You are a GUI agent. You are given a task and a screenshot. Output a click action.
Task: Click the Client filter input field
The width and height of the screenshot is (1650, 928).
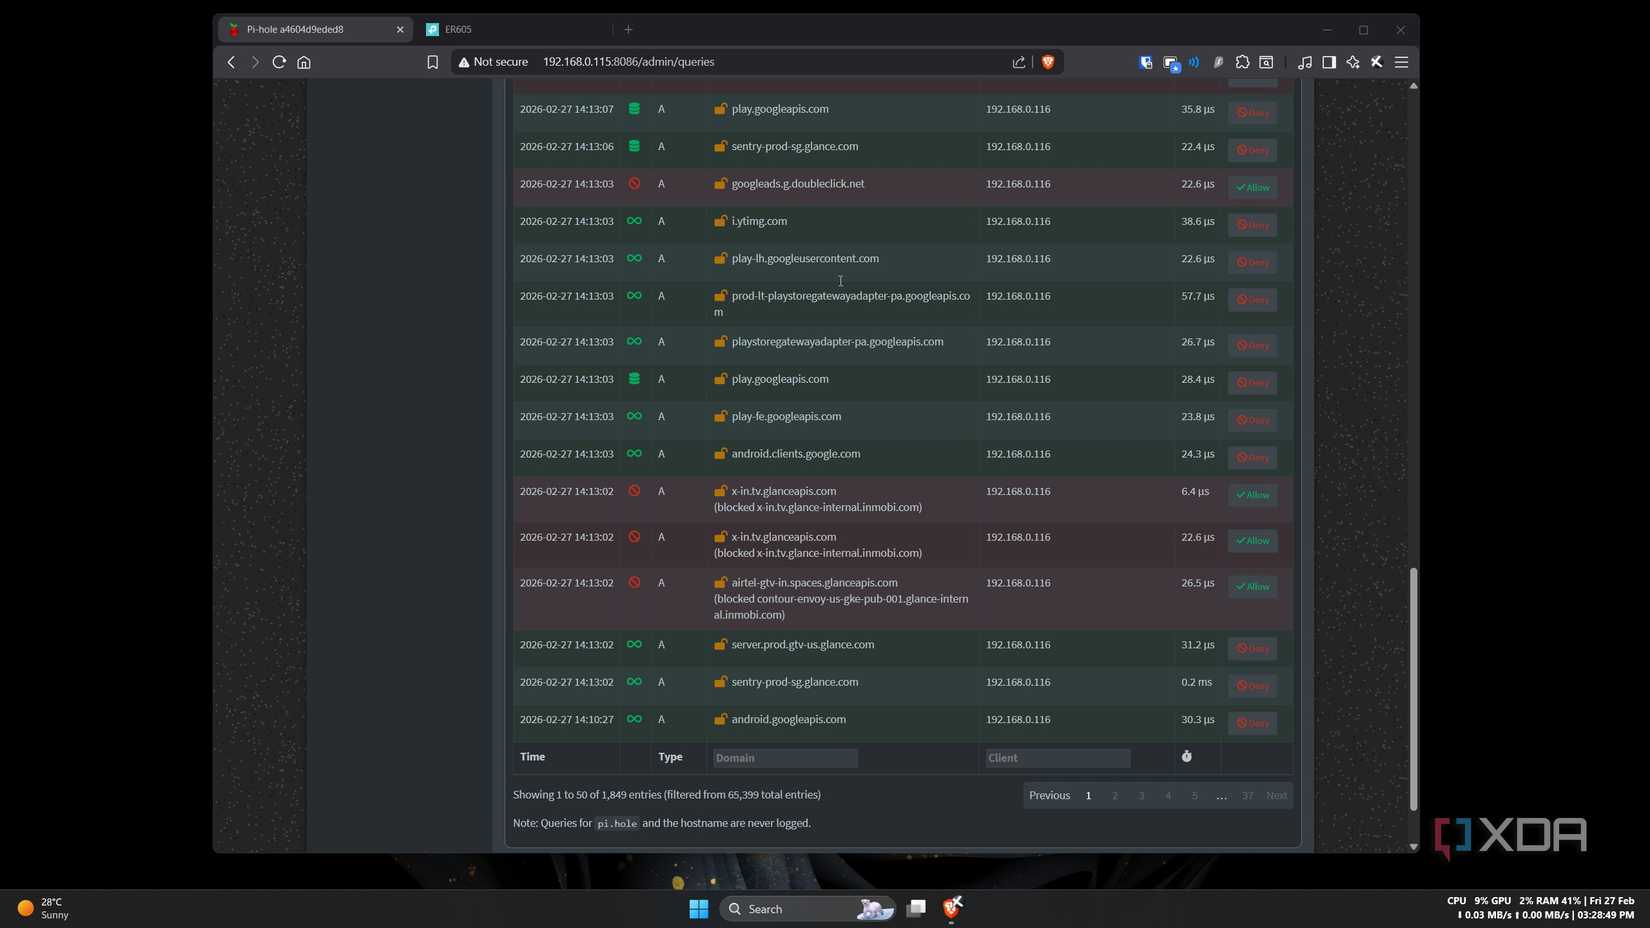coord(1057,758)
